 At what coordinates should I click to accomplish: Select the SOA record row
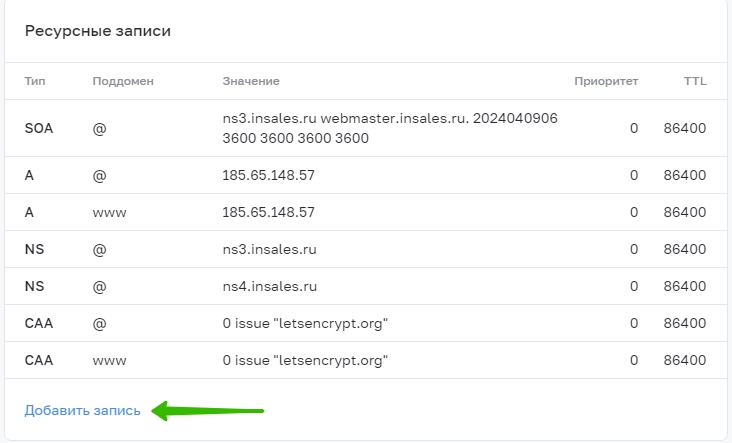pyautogui.click(x=366, y=128)
